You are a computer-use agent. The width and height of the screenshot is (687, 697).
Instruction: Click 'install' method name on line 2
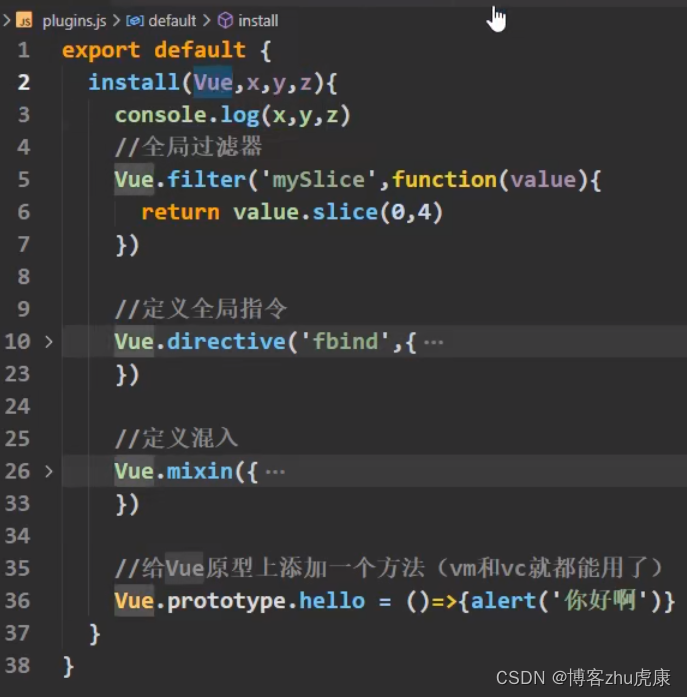(x=134, y=82)
